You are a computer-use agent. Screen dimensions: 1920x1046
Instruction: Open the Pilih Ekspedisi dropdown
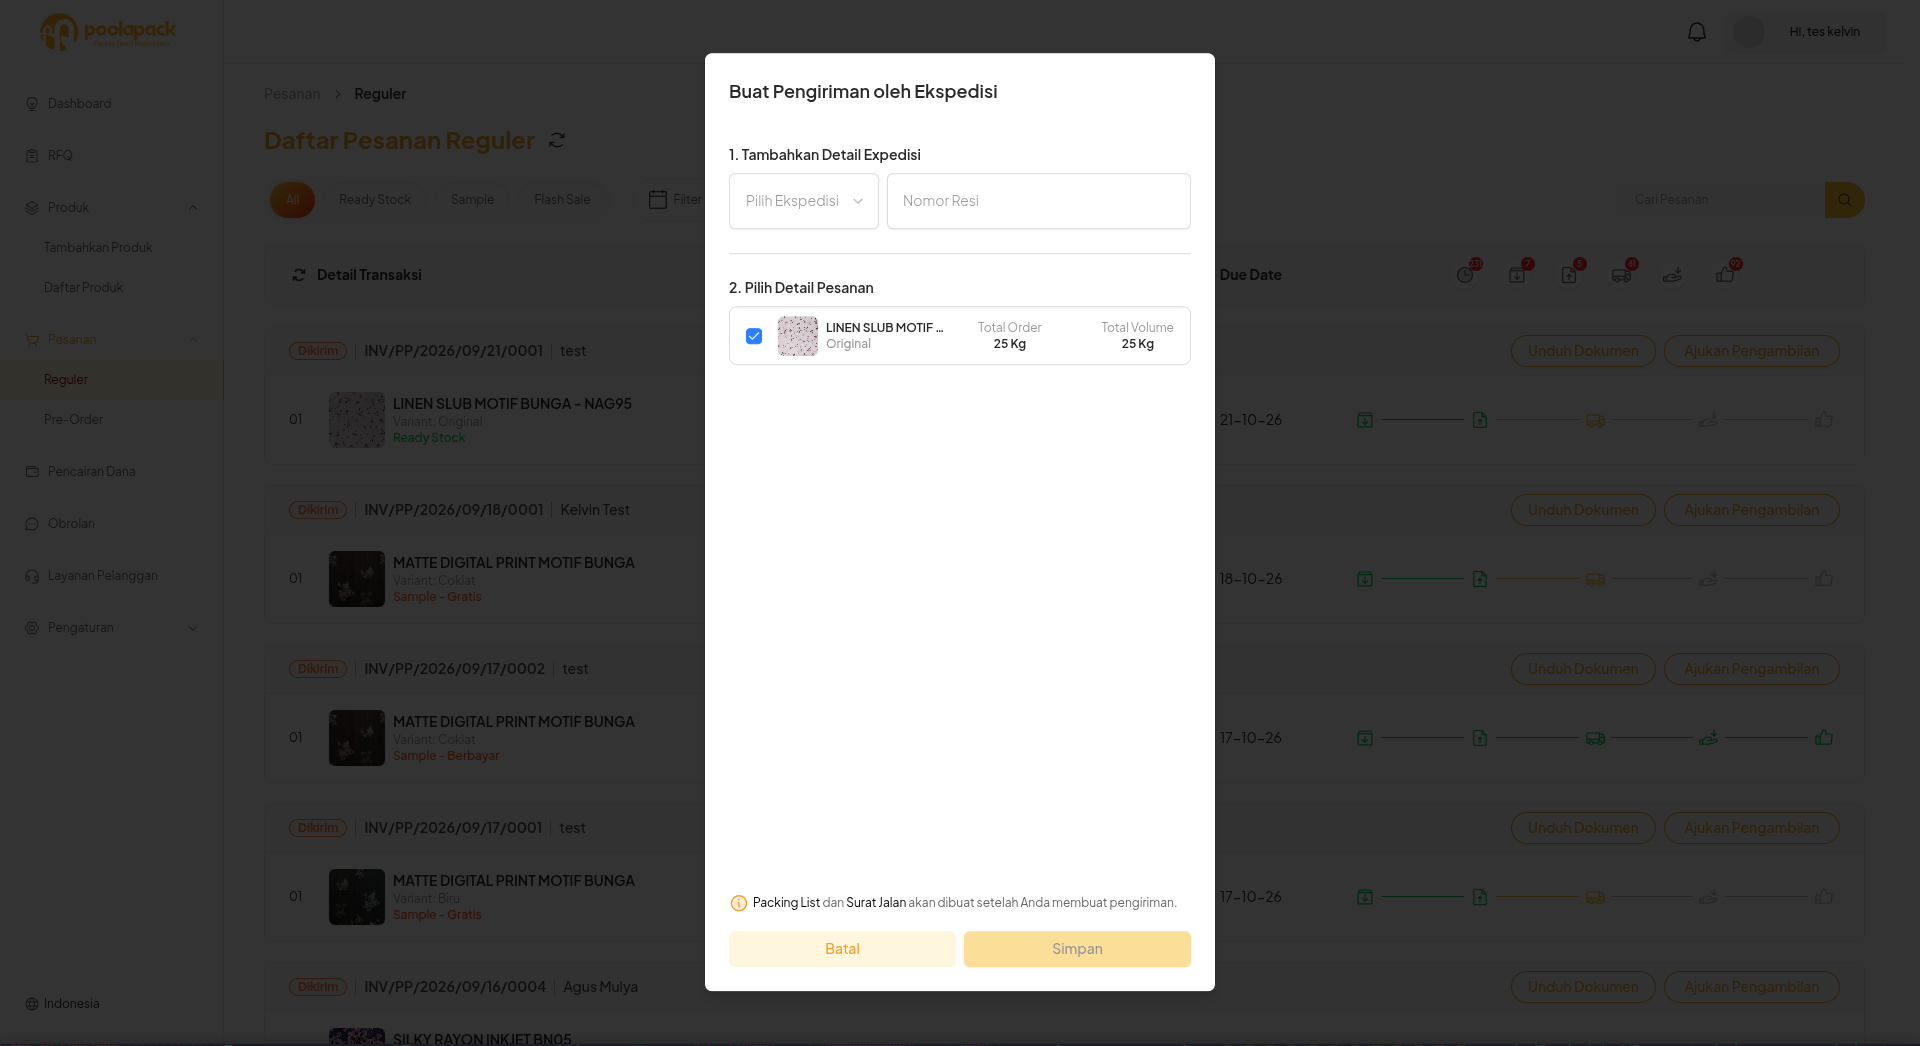tap(804, 201)
